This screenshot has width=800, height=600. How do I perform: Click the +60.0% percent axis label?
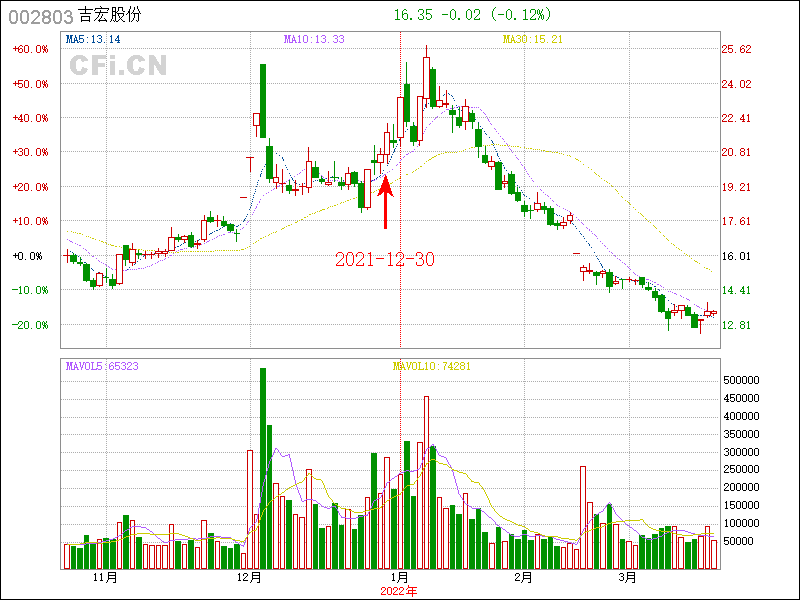pyautogui.click(x=30, y=49)
